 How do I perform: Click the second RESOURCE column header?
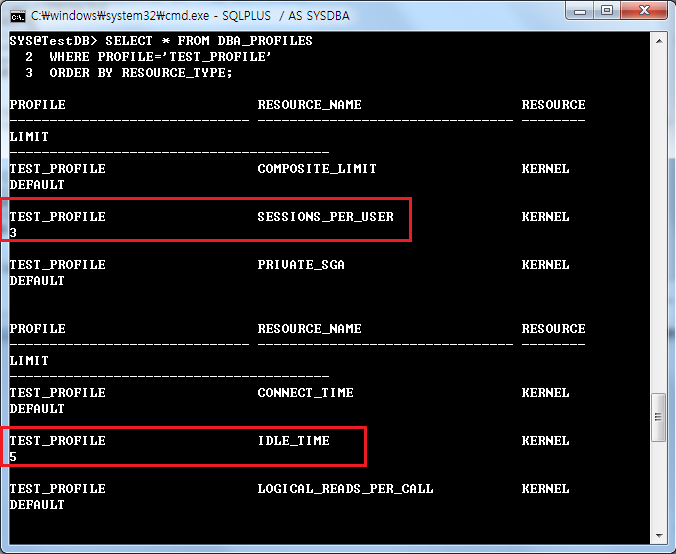click(x=554, y=328)
